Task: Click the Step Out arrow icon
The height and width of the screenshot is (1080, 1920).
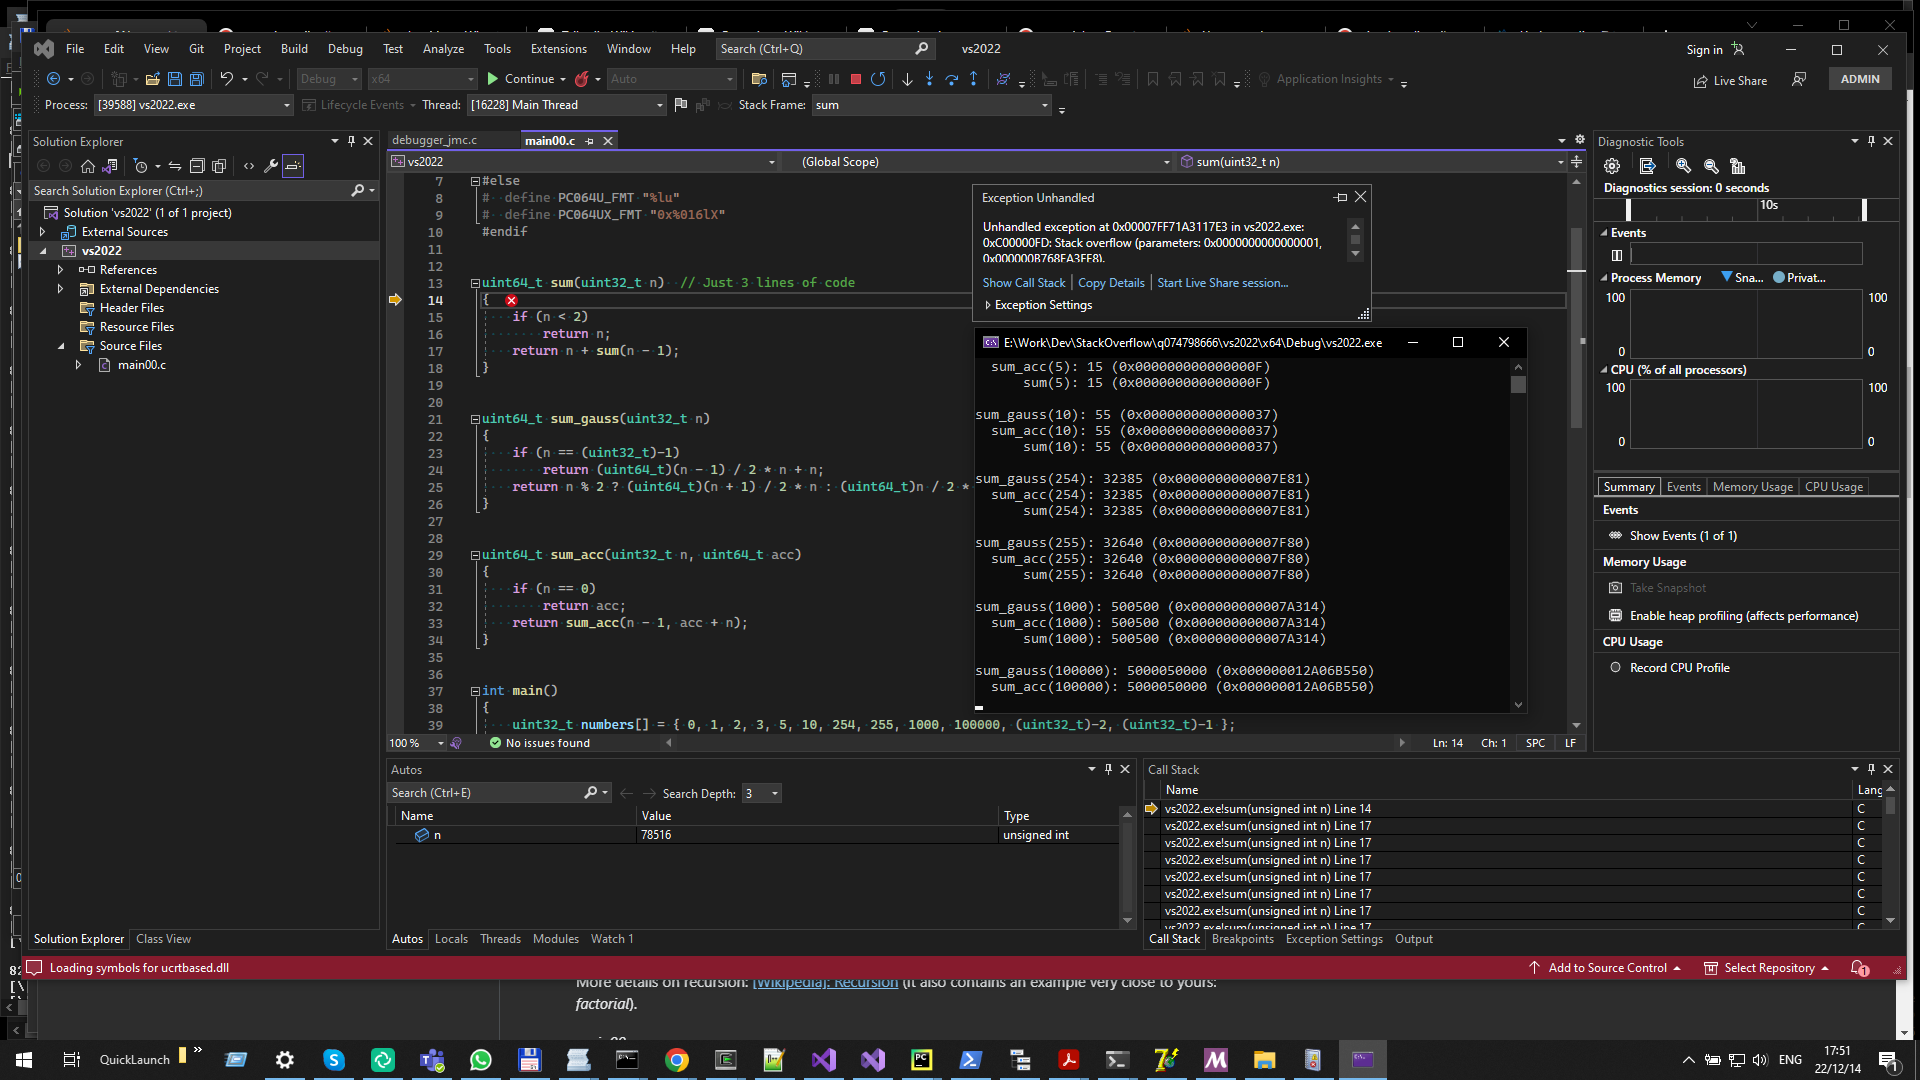Action: (x=974, y=79)
